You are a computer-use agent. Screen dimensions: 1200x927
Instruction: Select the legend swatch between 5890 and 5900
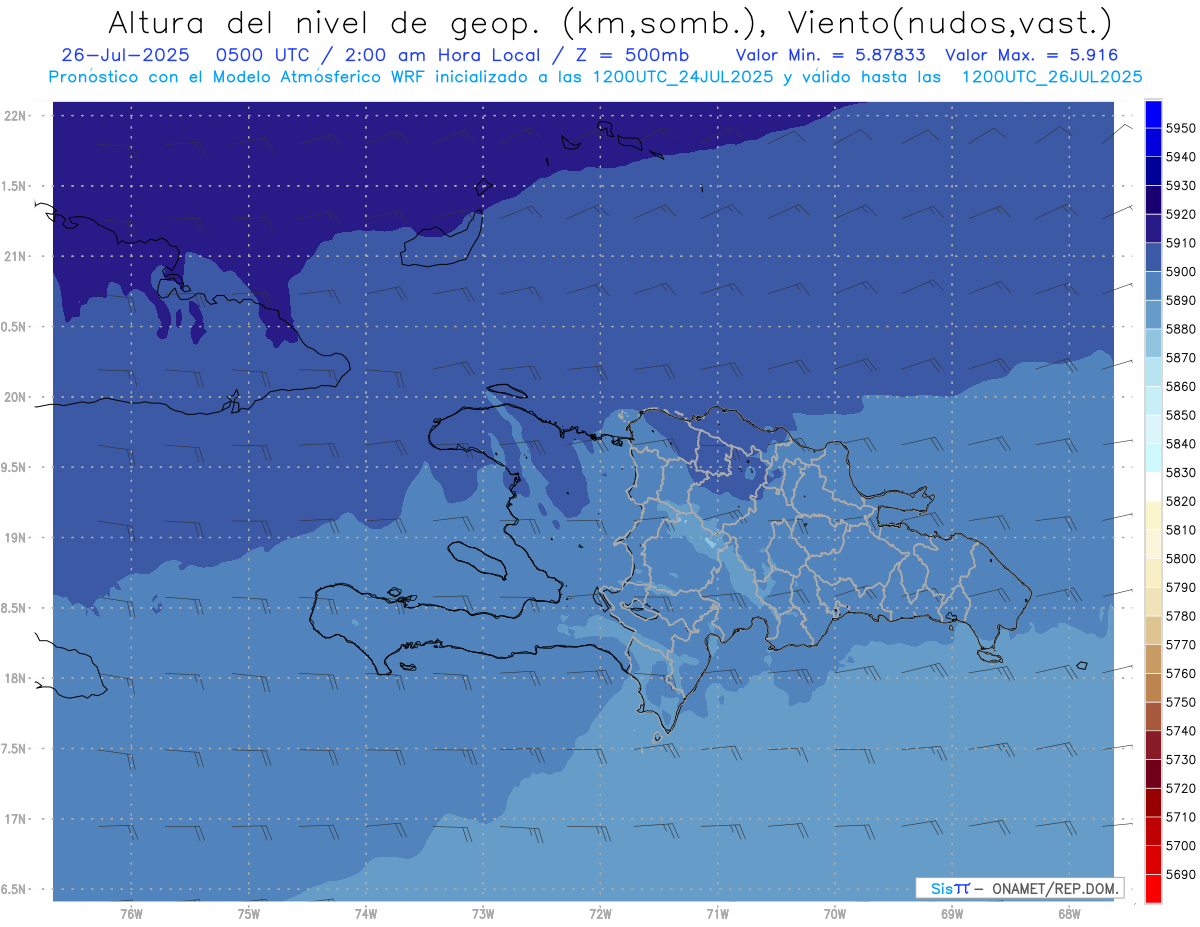tap(1153, 286)
